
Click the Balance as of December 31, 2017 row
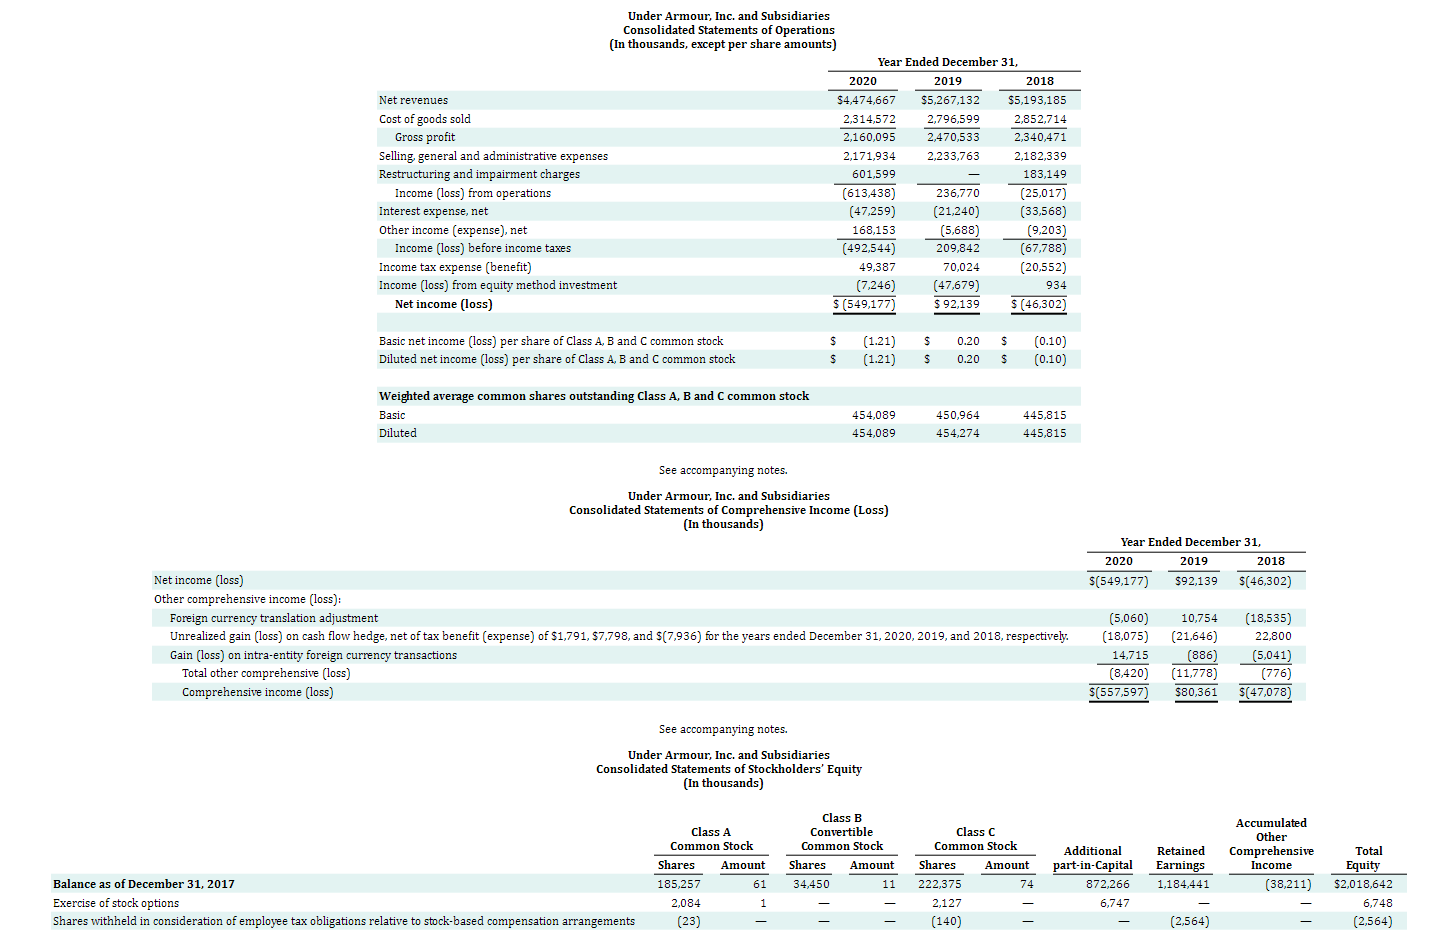[x=143, y=884]
